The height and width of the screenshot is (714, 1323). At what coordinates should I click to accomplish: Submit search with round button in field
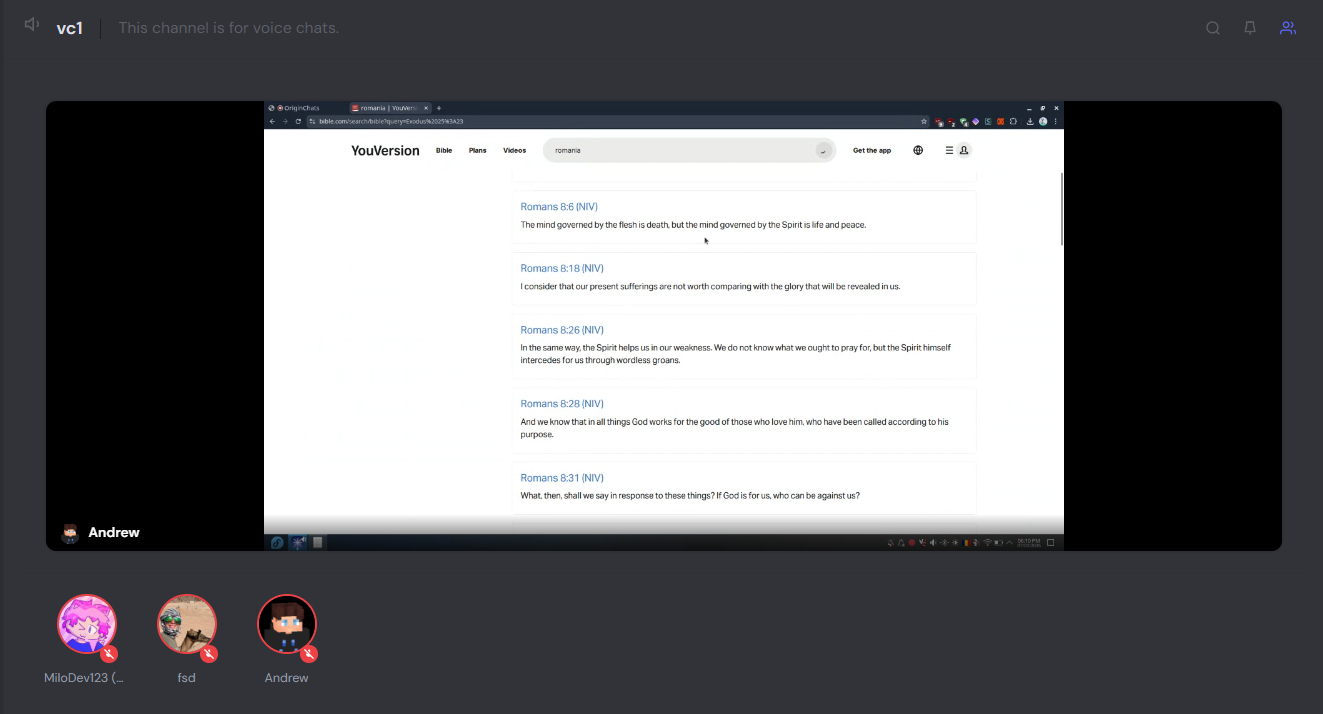(823, 151)
